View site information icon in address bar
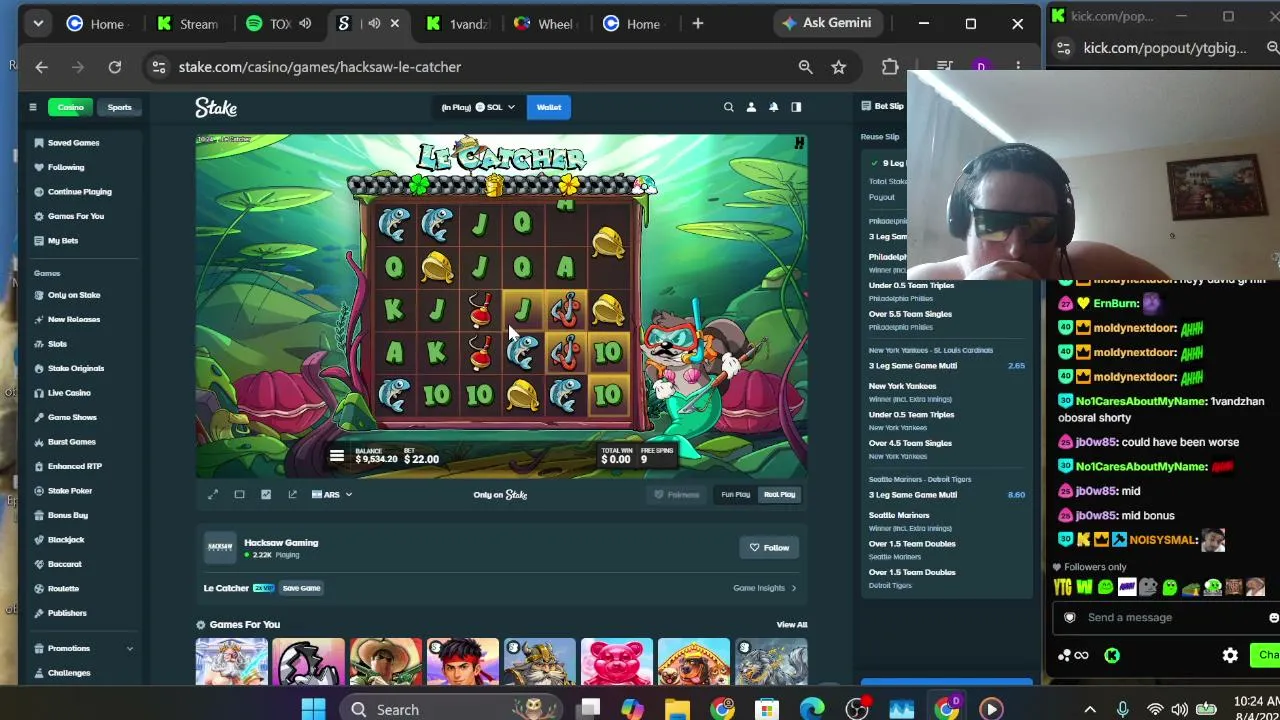Screen dimensions: 1280x720 click(x=158, y=67)
